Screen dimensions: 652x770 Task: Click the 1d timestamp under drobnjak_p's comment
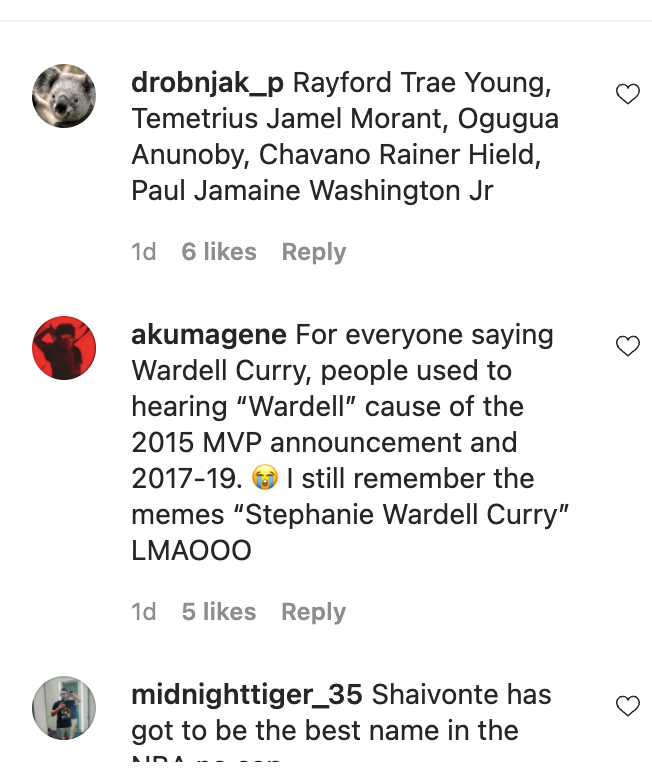tap(143, 252)
